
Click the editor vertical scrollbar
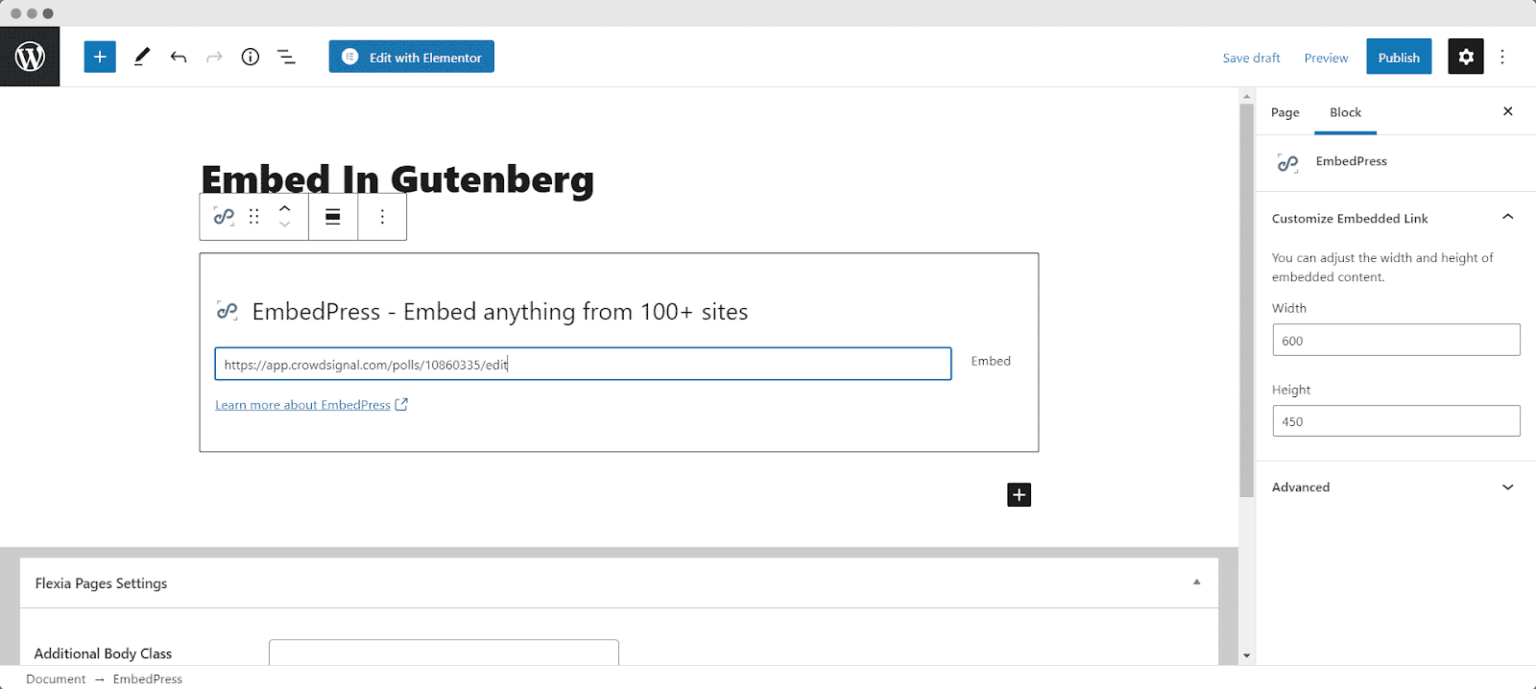(x=1245, y=300)
